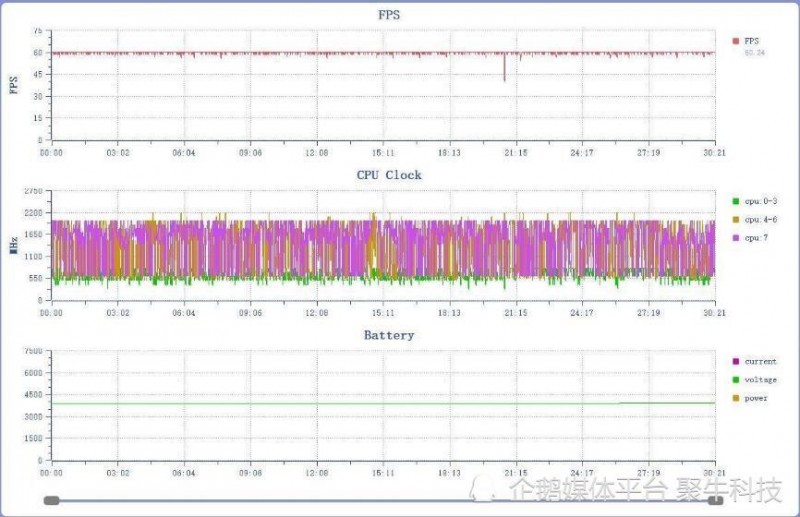Click the middle of the time range slider track

(x=384, y=500)
